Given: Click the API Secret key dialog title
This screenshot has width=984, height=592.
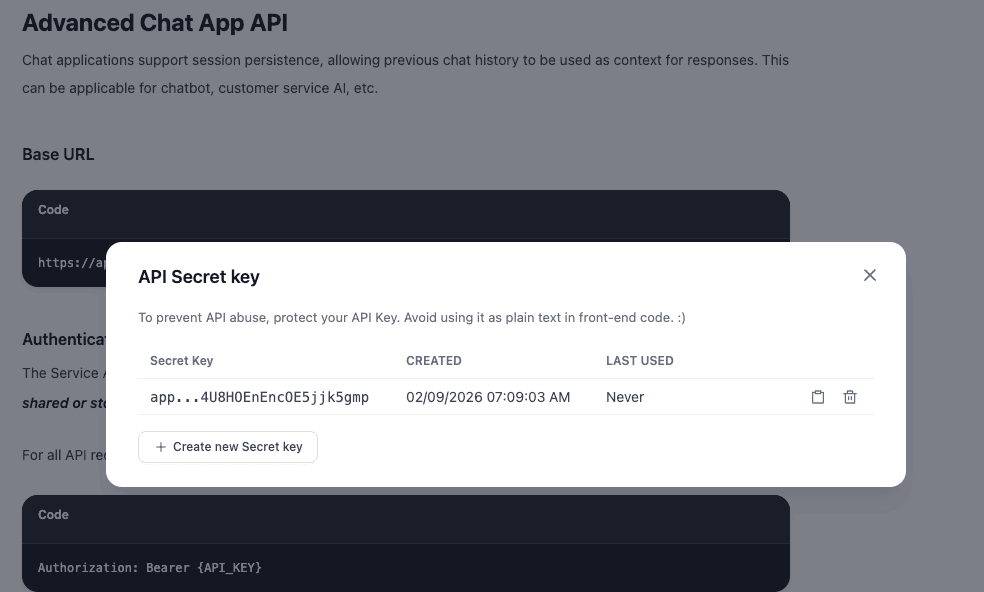Looking at the screenshot, I should coord(199,277).
